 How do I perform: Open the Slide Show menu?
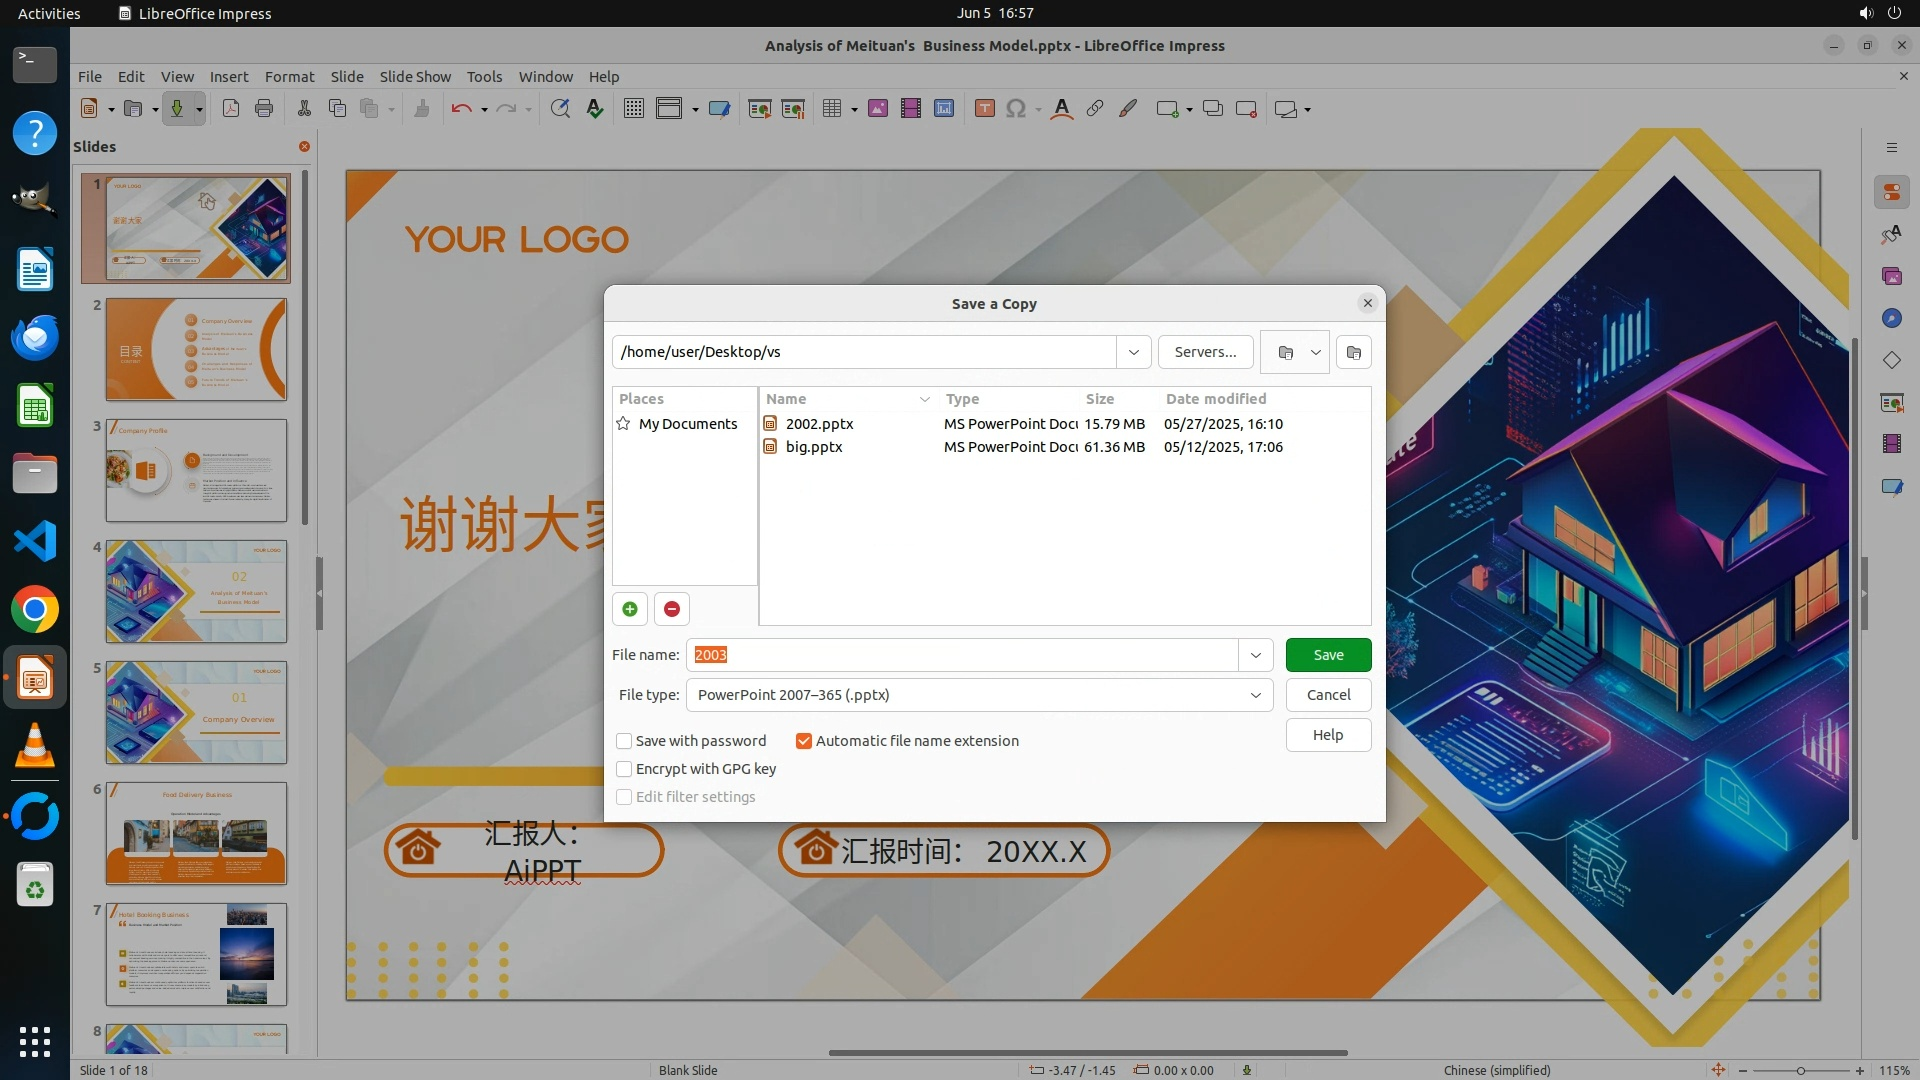415,76
